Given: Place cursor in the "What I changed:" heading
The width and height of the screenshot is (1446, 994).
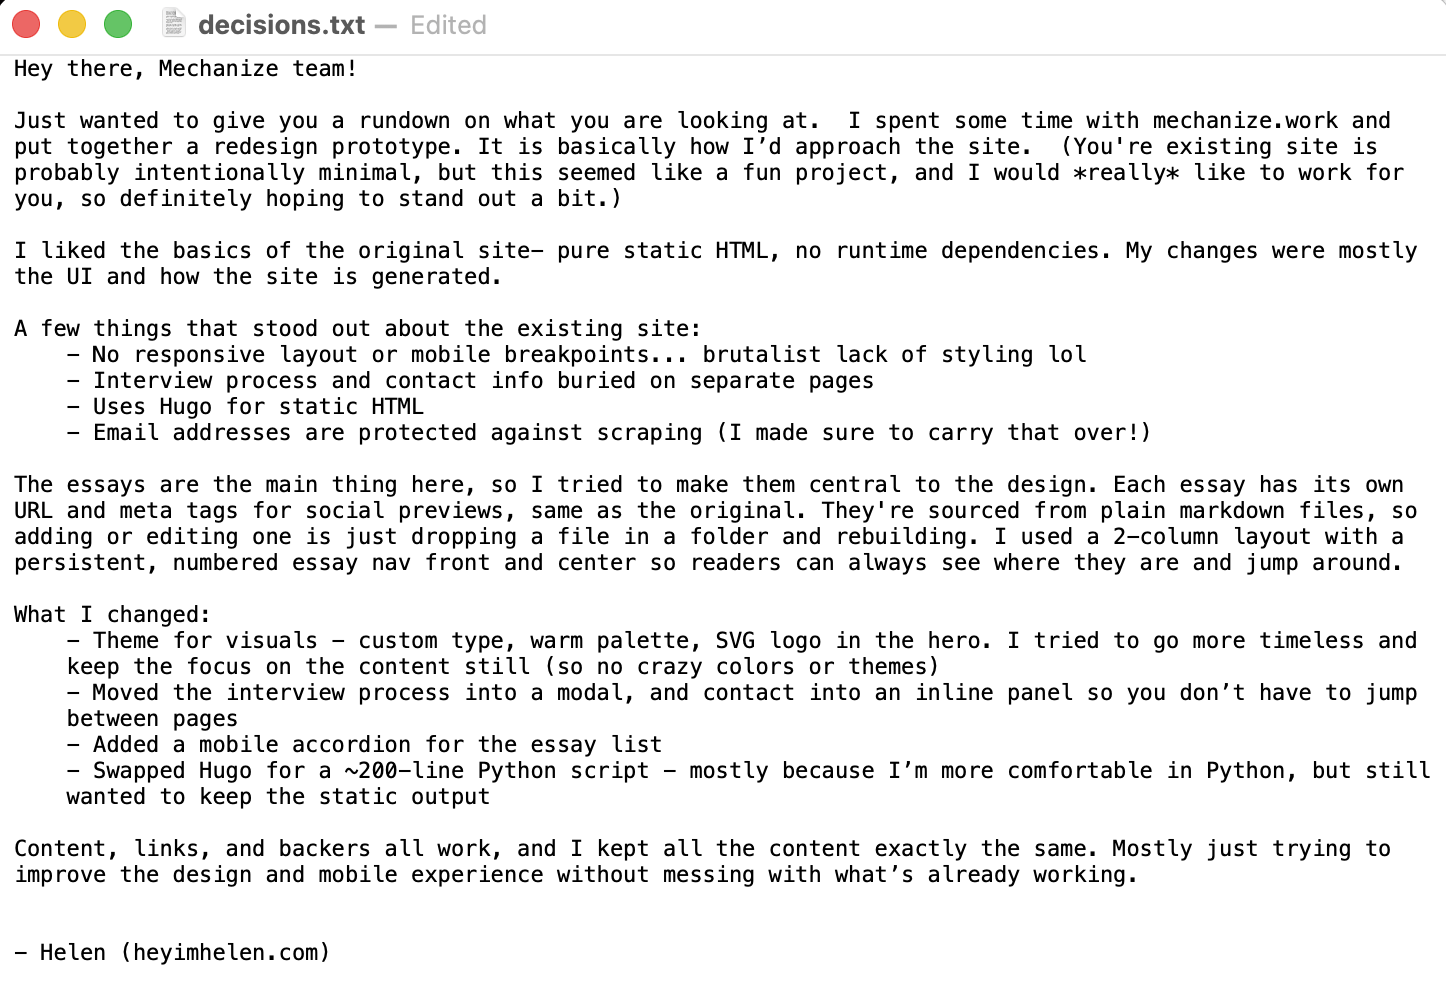Looking at the screenshot, I should coord(112,615).
